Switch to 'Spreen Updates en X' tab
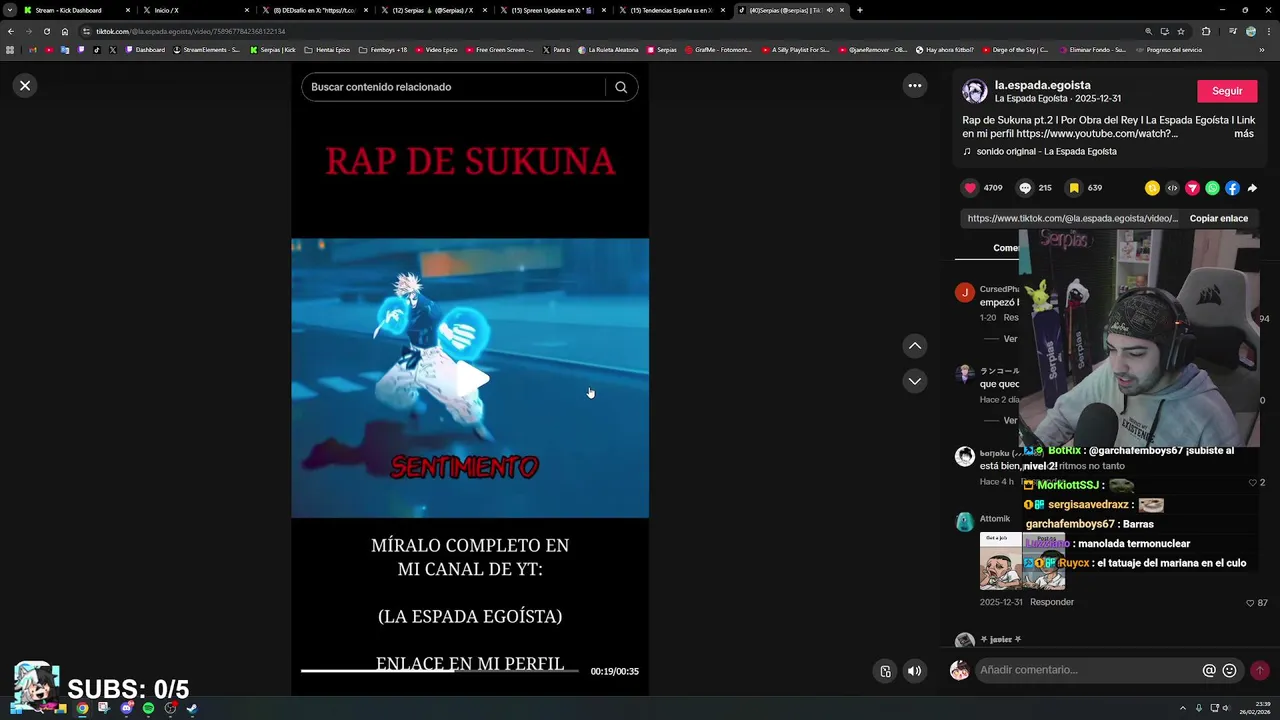 tap(552, 10)
